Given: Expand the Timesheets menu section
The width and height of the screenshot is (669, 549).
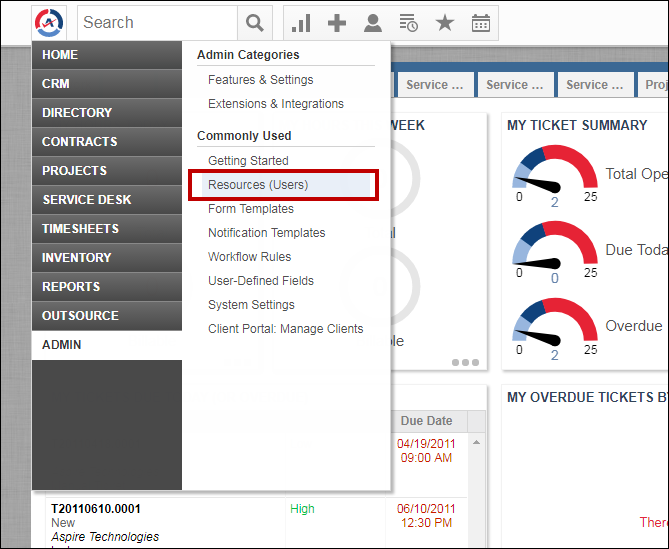Looking at the screenshot, I should click(106, 229).
